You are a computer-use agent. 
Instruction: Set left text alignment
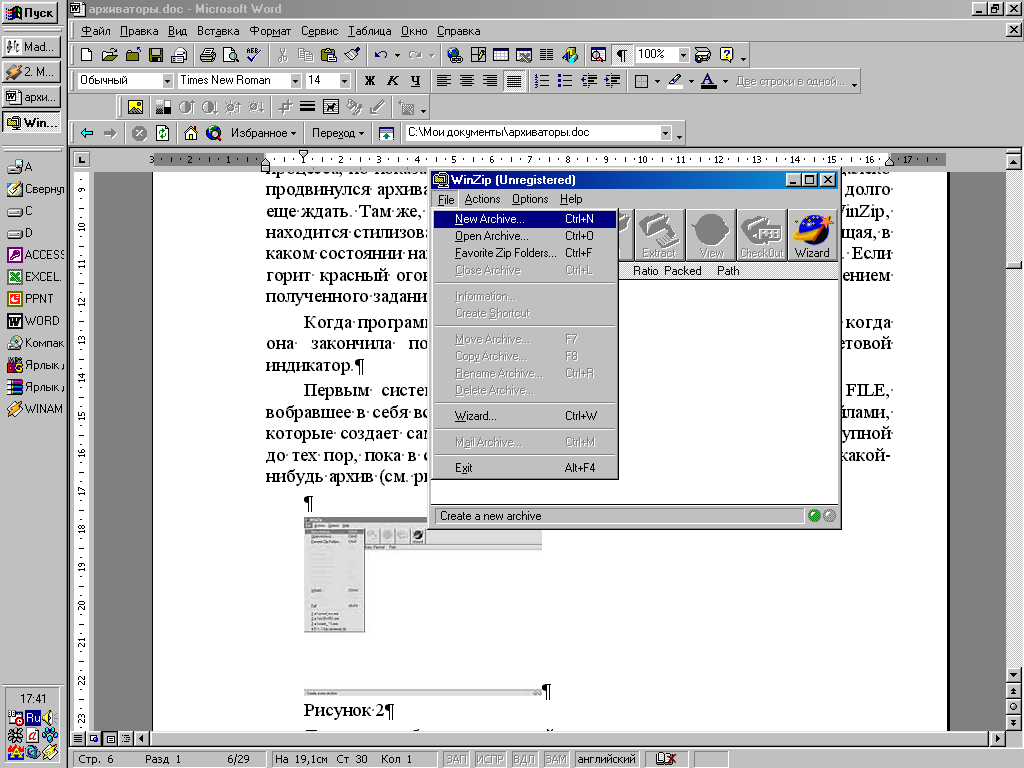[443, 81]
